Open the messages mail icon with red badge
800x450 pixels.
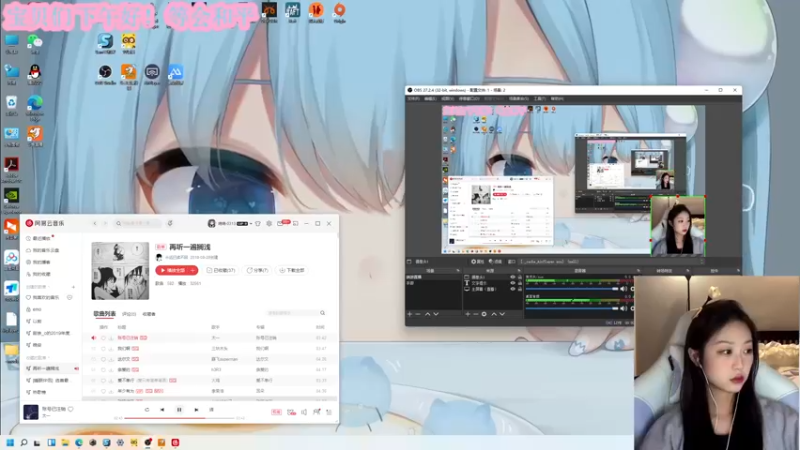(x=281, y=223)
